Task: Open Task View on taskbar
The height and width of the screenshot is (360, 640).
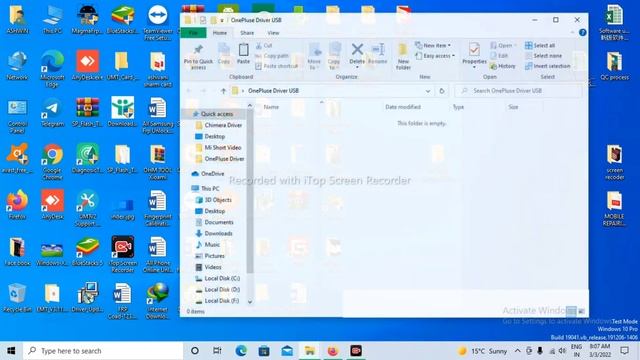Action: coord(217,351)
